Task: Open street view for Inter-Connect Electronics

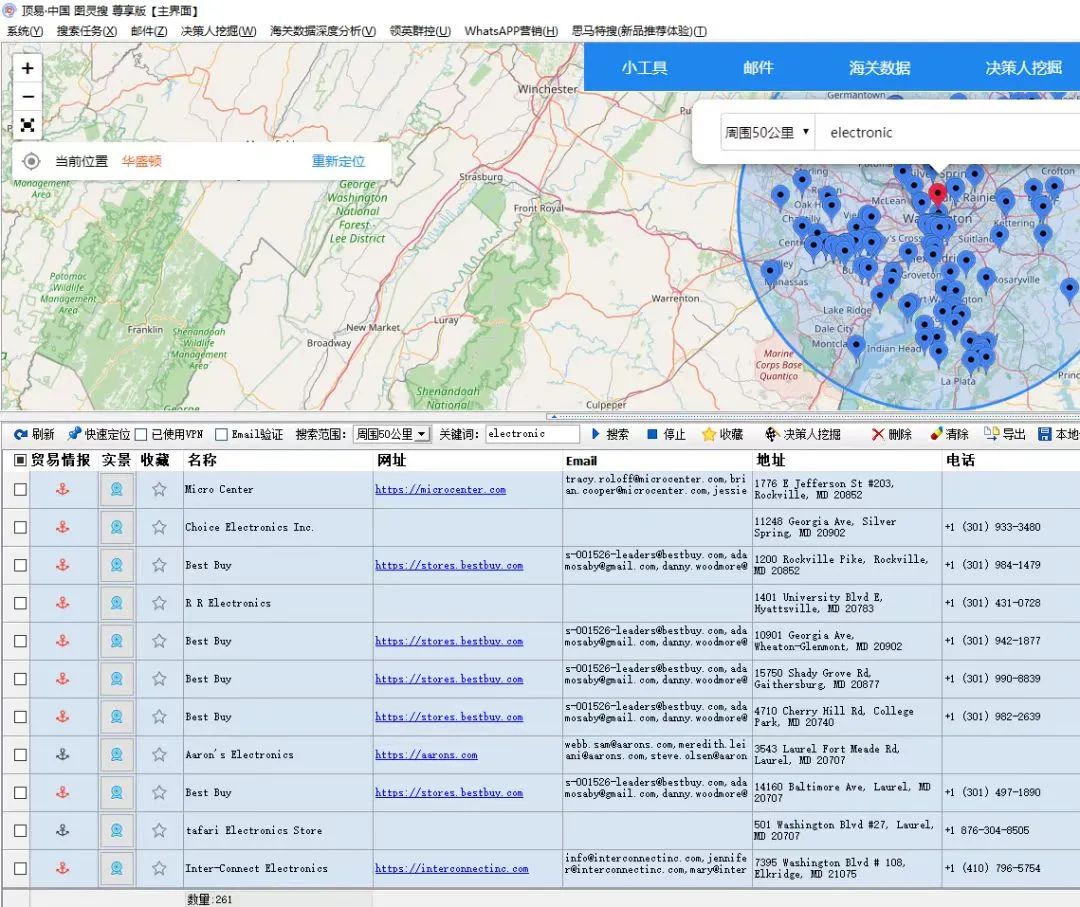Action: (x=116, y=868)
